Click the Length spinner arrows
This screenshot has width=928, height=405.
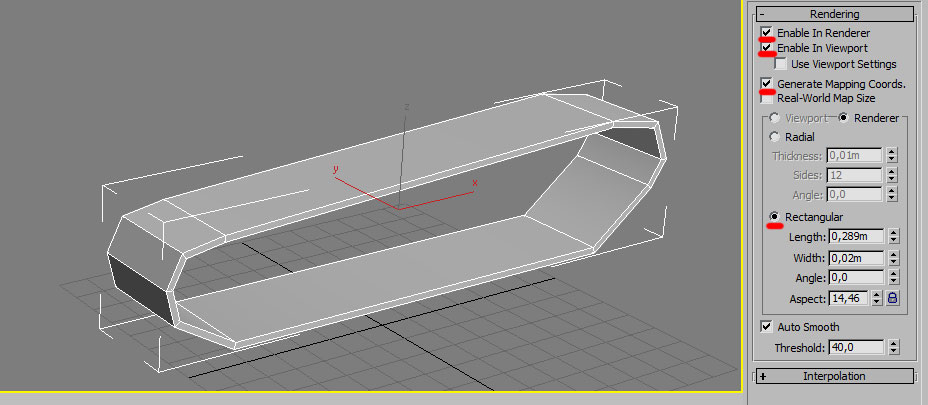click(x=892, y=237)
